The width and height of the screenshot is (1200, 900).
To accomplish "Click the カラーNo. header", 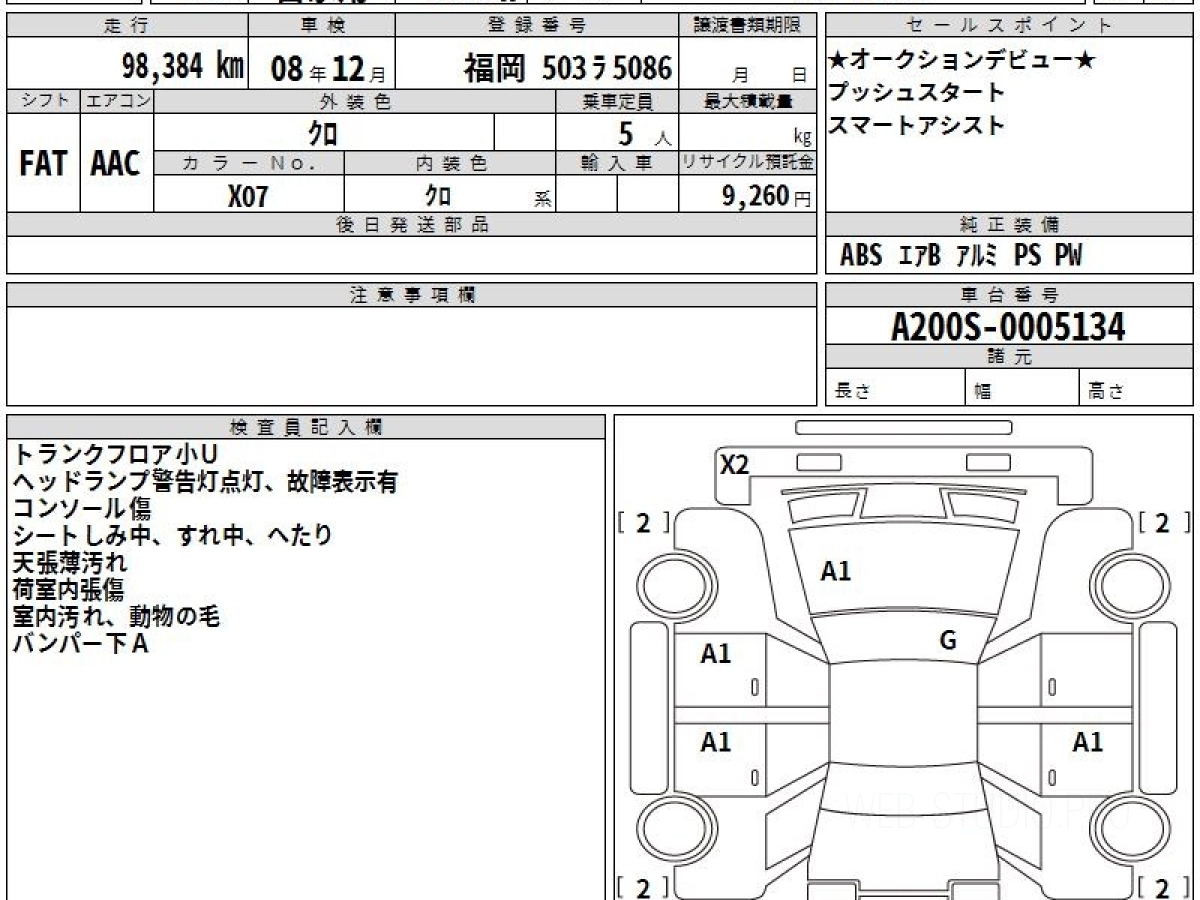I will 249,164.
